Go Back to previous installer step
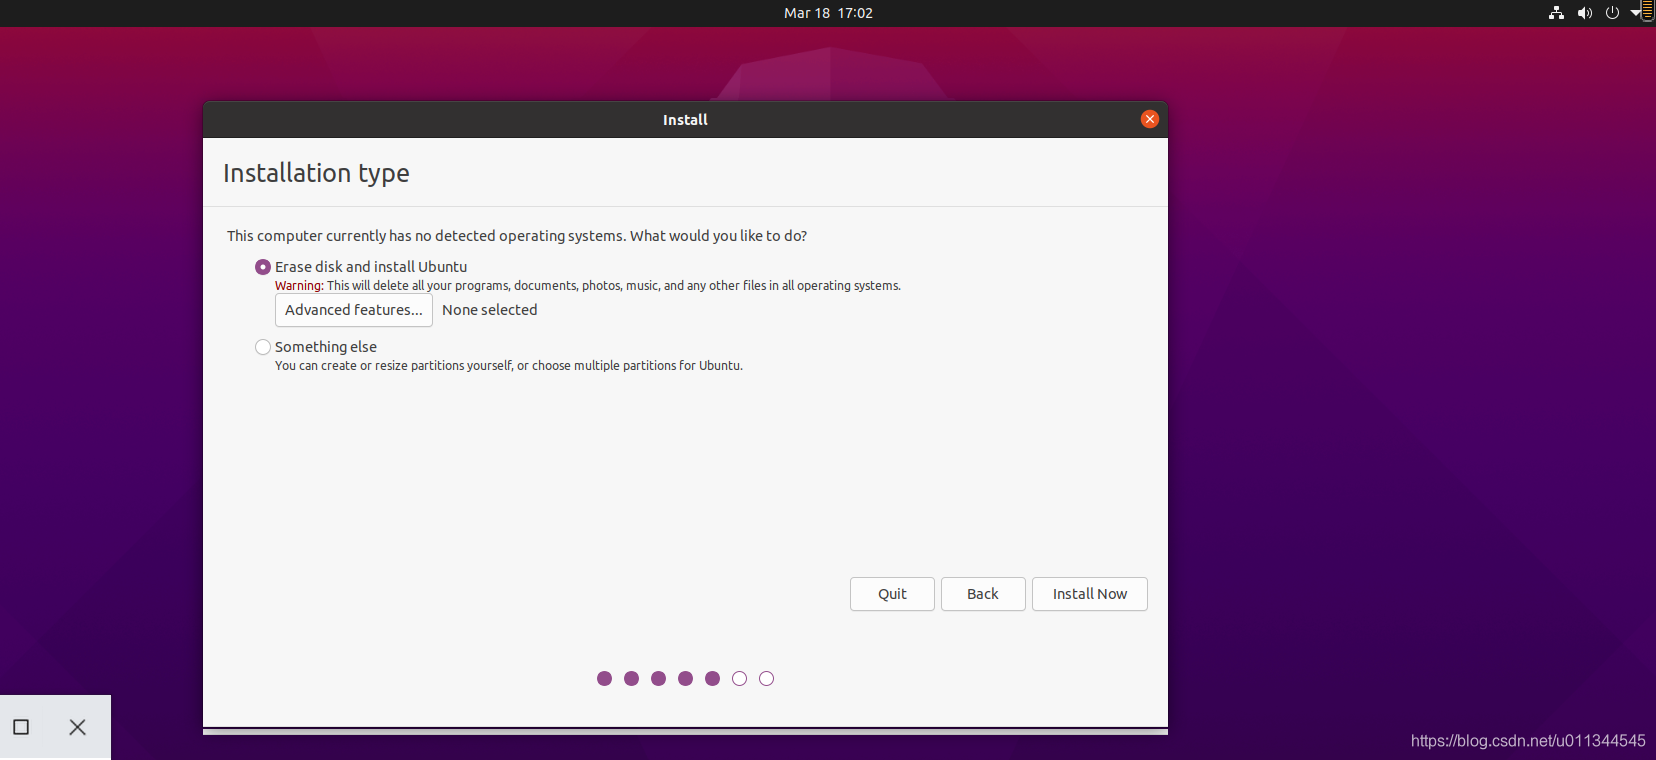Screen dimensions: 1656x760 (983, 594)
